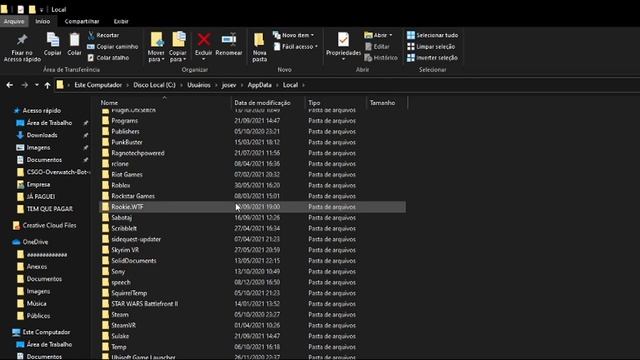Navigate to AppData breadcrumb
This screenshot has height=360, width=640.
260,85
